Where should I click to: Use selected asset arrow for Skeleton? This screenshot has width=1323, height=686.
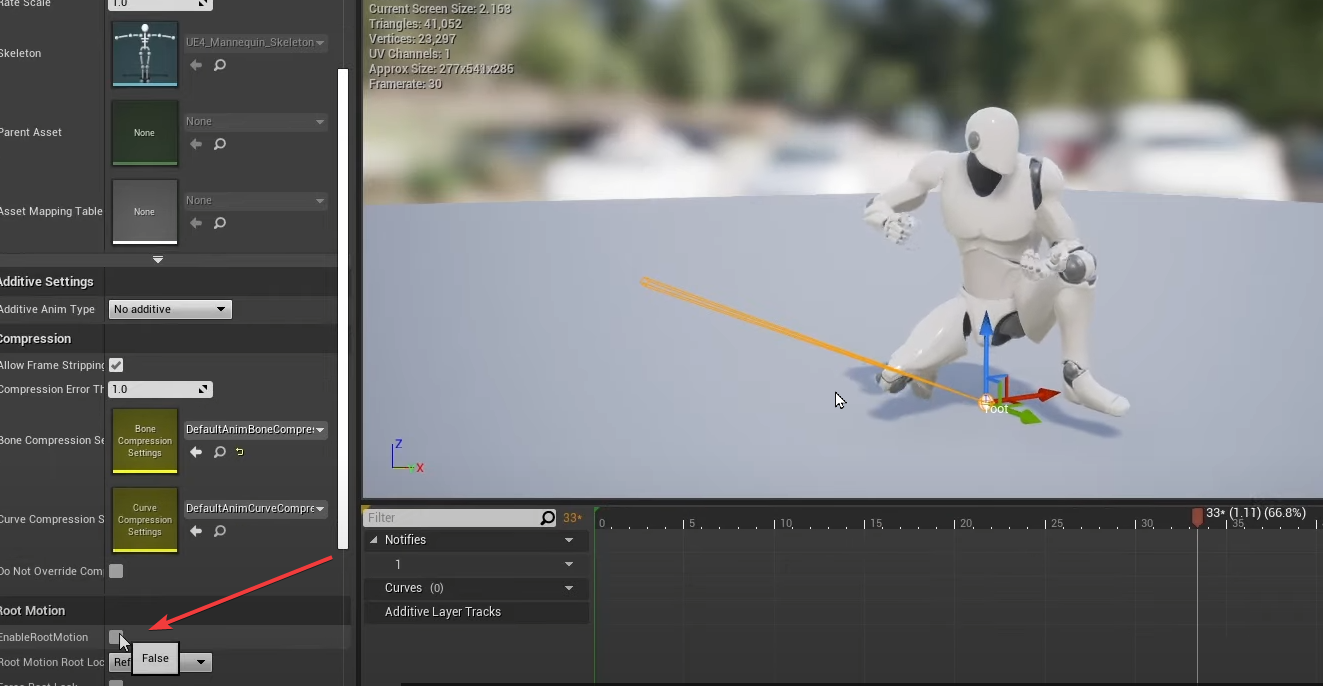pyautogui.click(x=196, y=65)
